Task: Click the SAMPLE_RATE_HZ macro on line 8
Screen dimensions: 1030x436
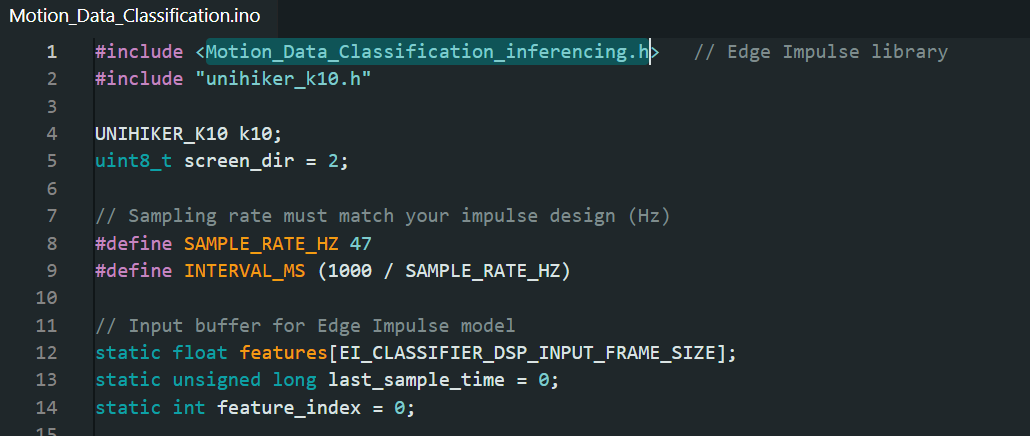Action: pyautogui.click(x=261, y=244)
